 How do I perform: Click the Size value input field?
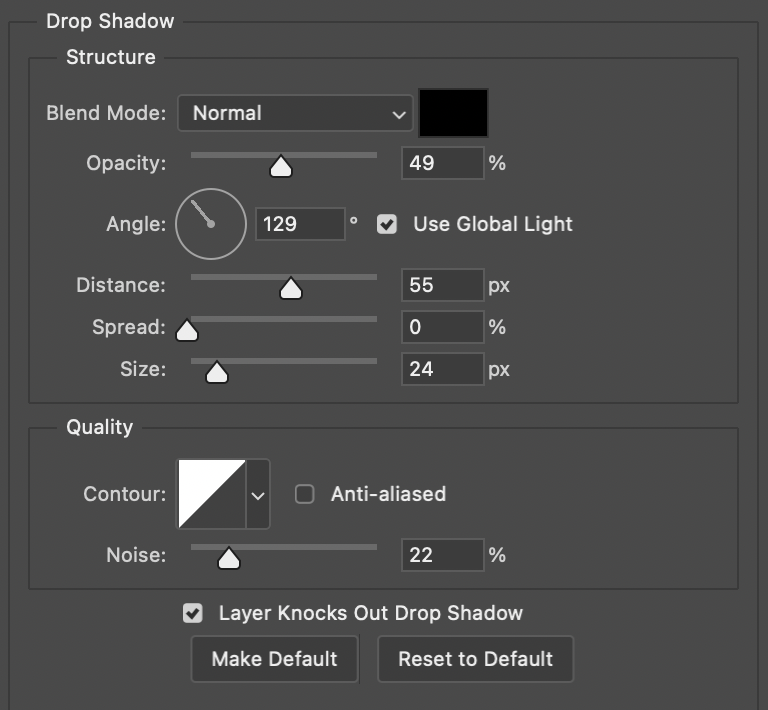443,369
